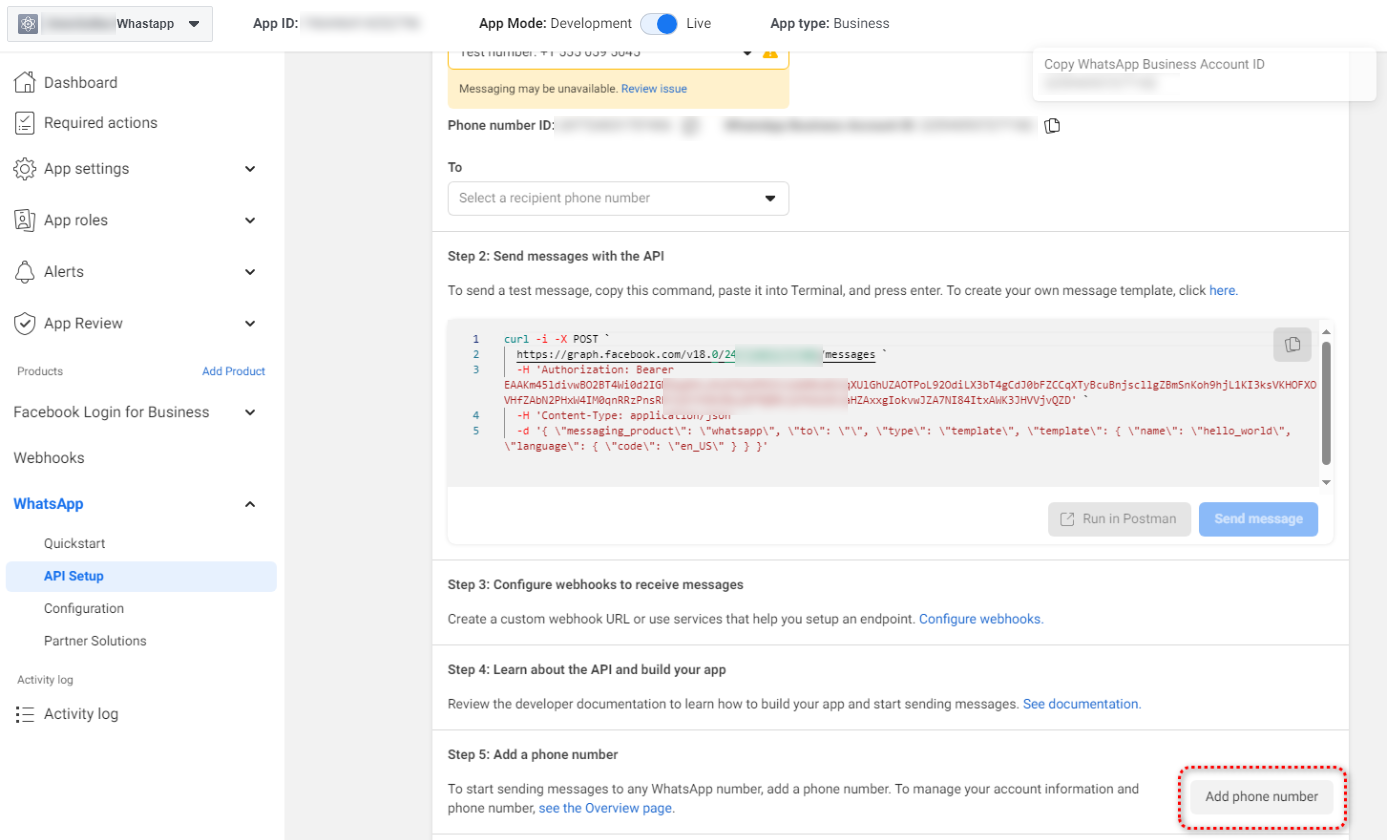
Task: Open the recipient phone number dropdown
Action: pyautogui.click(x=618, y=198)
